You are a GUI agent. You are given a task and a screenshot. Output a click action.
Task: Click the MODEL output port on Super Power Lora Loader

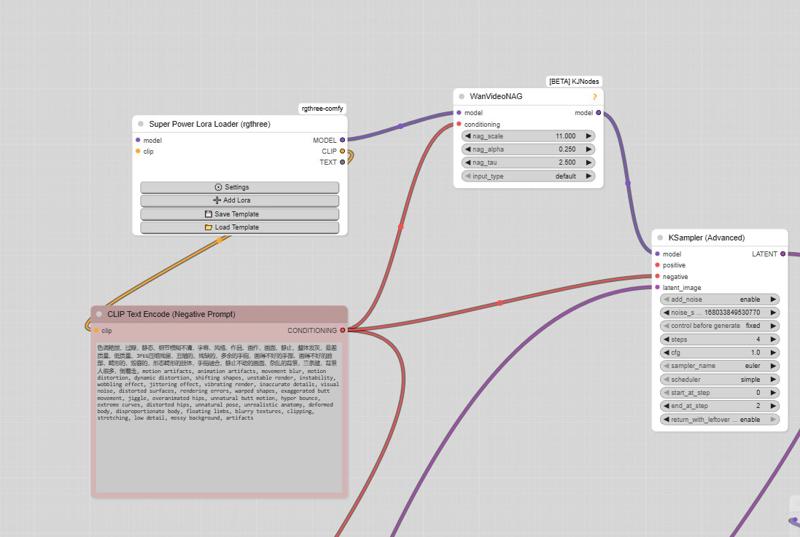(342, 140)
